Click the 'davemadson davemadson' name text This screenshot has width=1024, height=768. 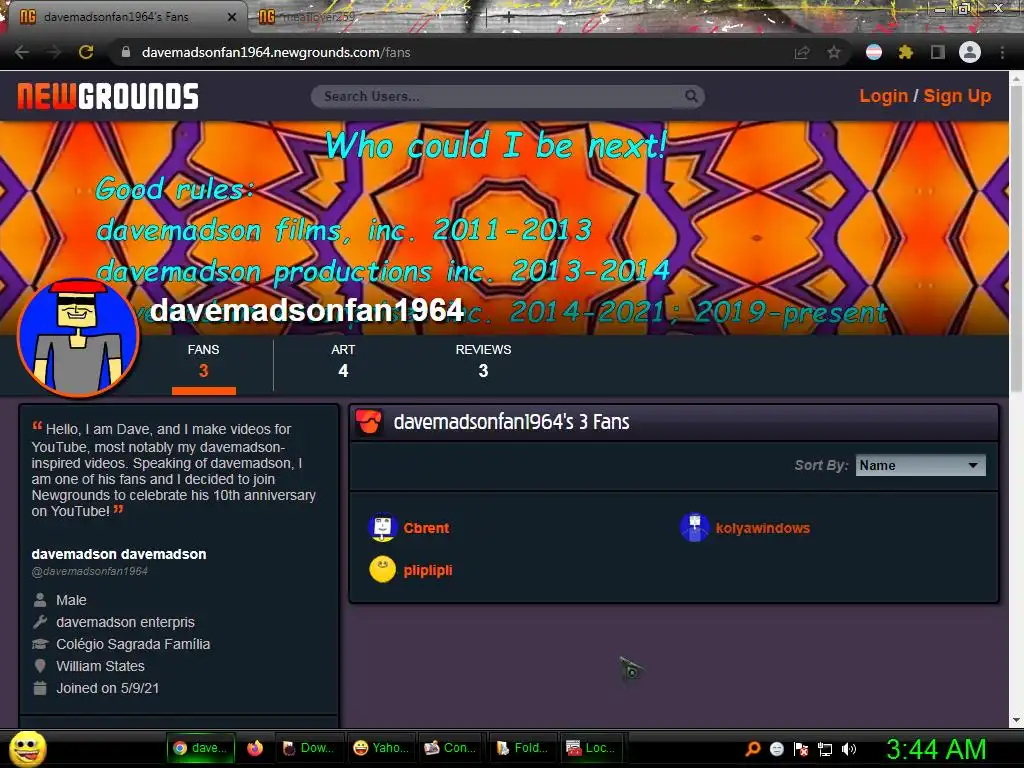pos(119,554)
